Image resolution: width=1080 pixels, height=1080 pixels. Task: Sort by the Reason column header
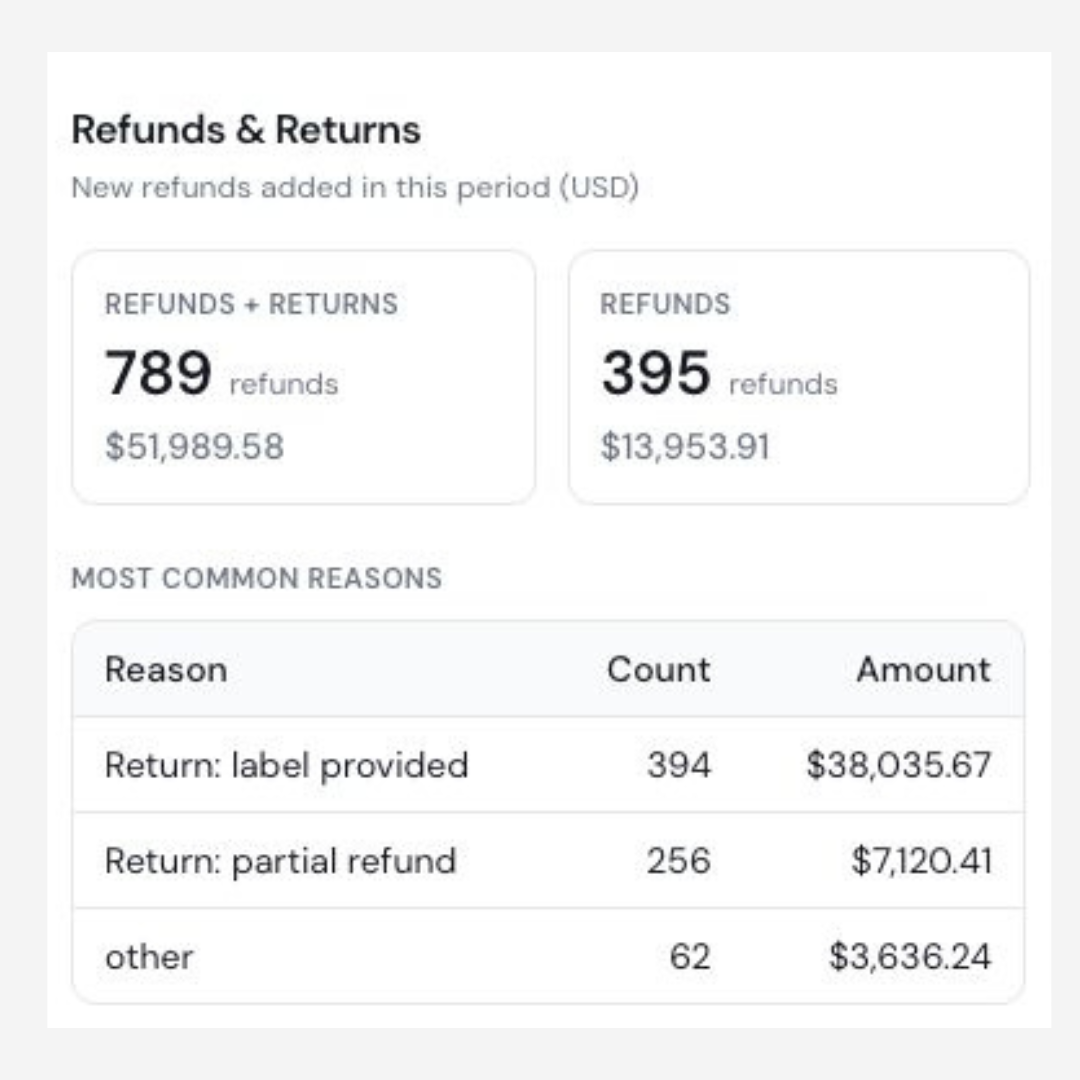click(x=166, y=669)
